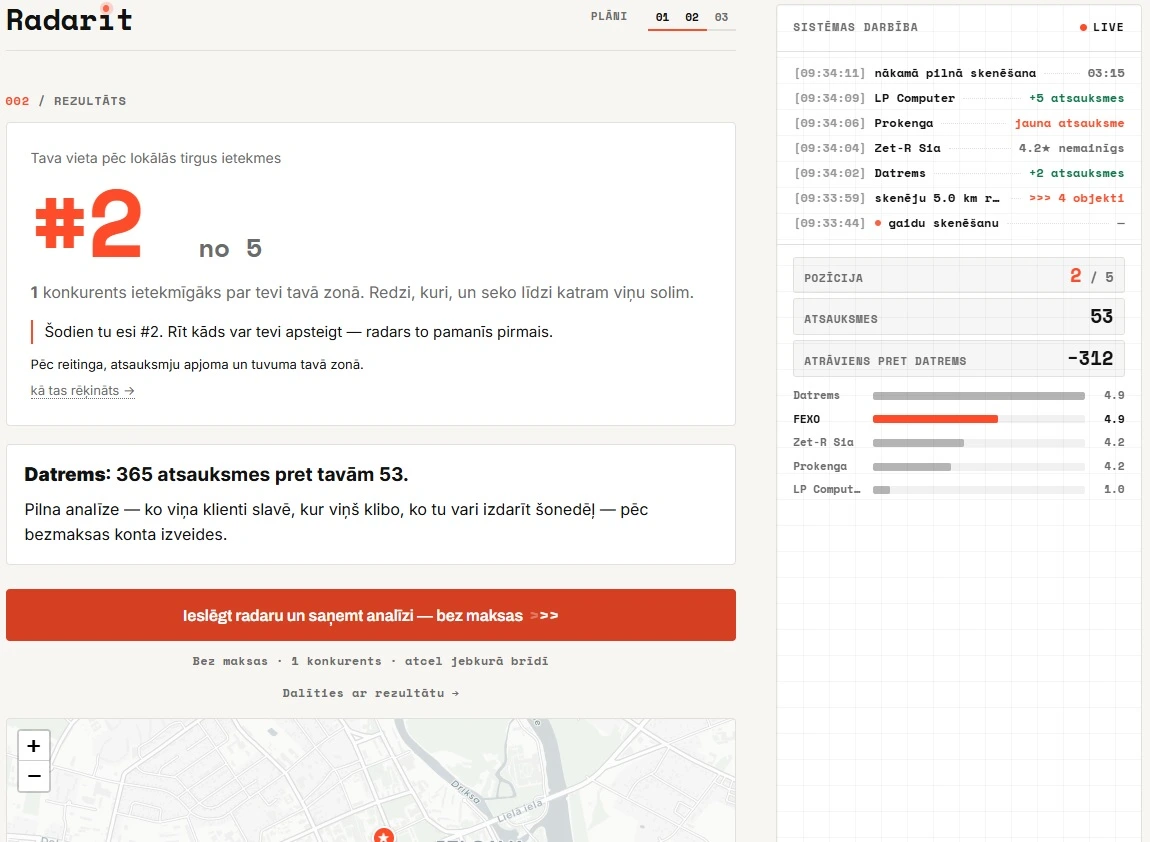Go to step 02 tab
1150x842 pixels.
[x=692, y=17]
